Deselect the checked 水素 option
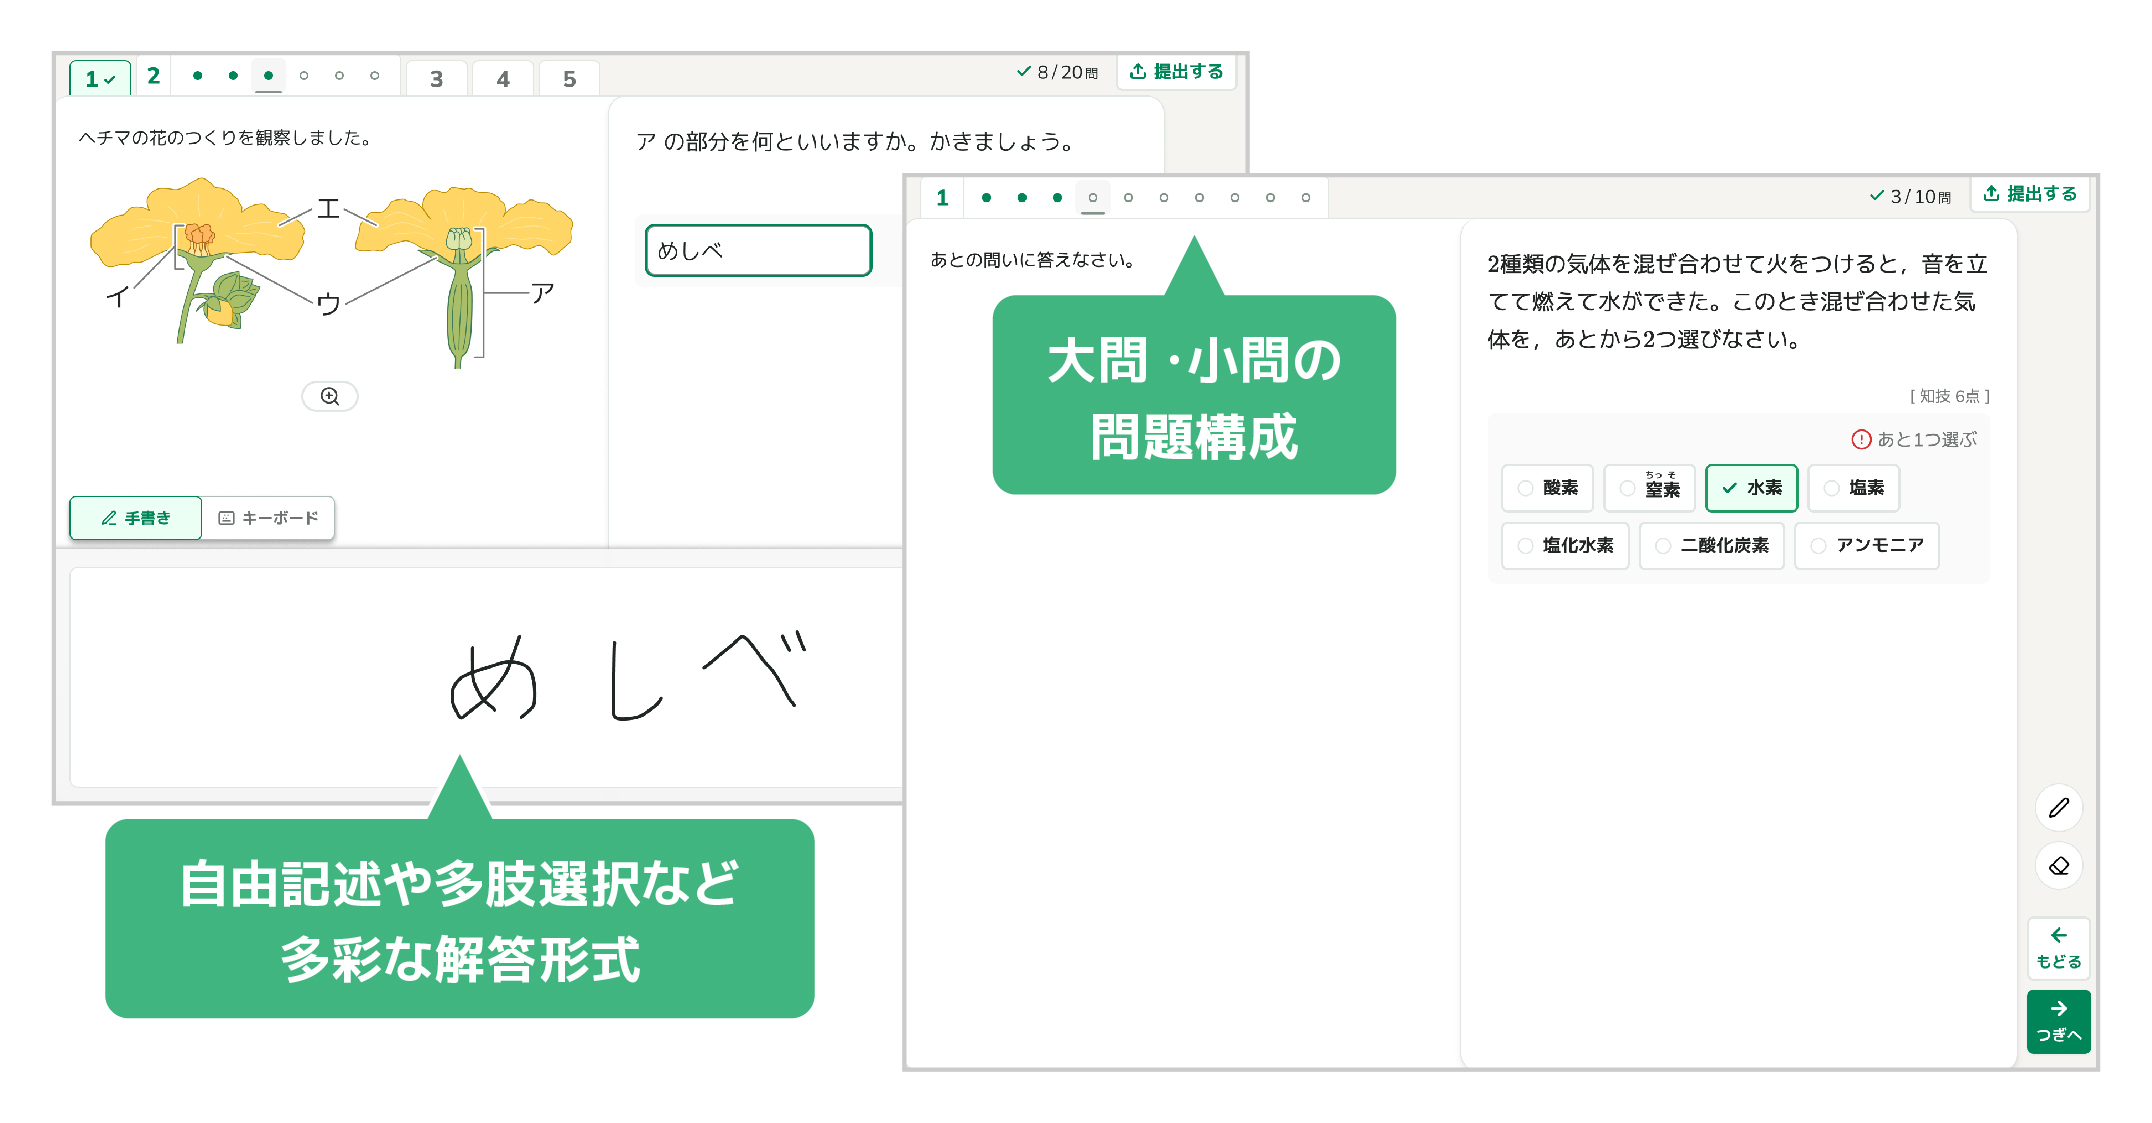 1751,488
